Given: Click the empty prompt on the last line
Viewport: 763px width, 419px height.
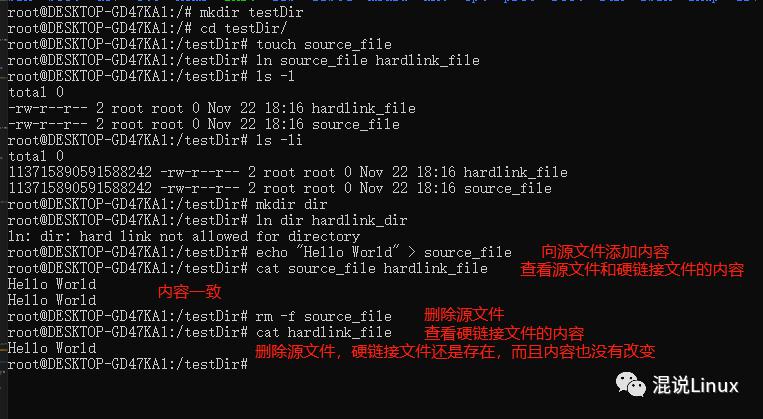Looking at the screenshot, I should 128,364.
